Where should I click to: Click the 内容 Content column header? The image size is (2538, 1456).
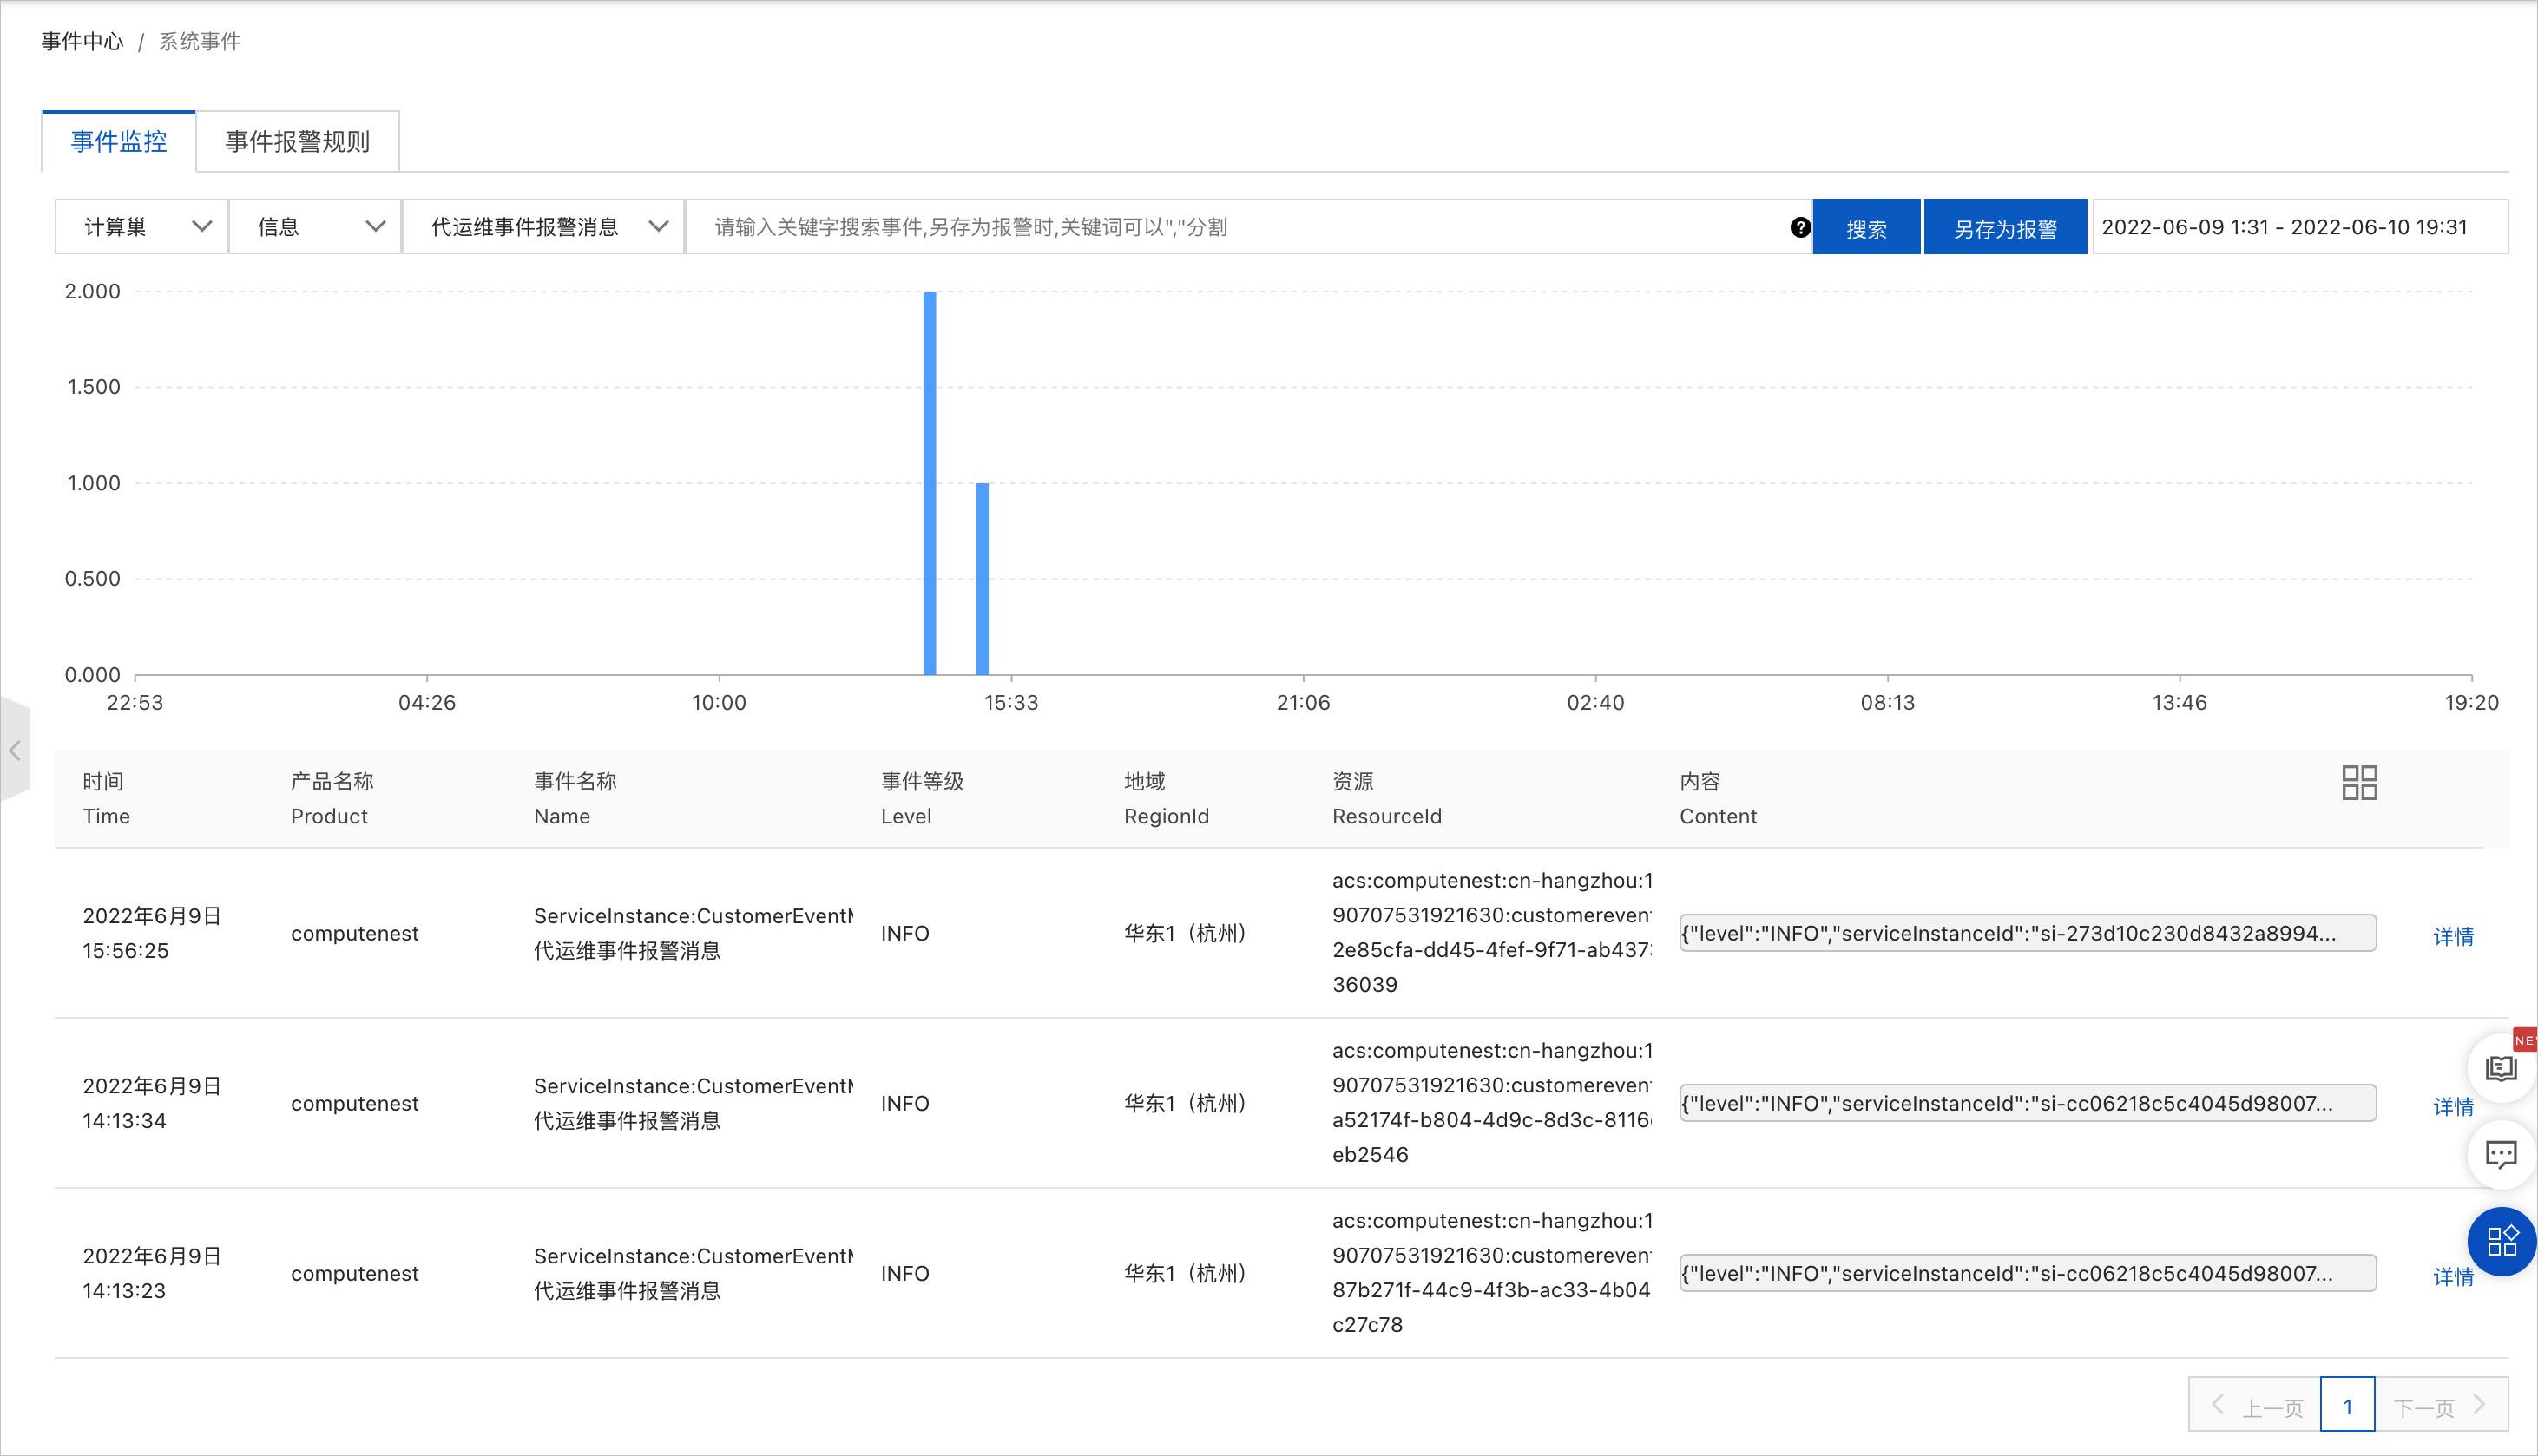[x=1718, y=798]
